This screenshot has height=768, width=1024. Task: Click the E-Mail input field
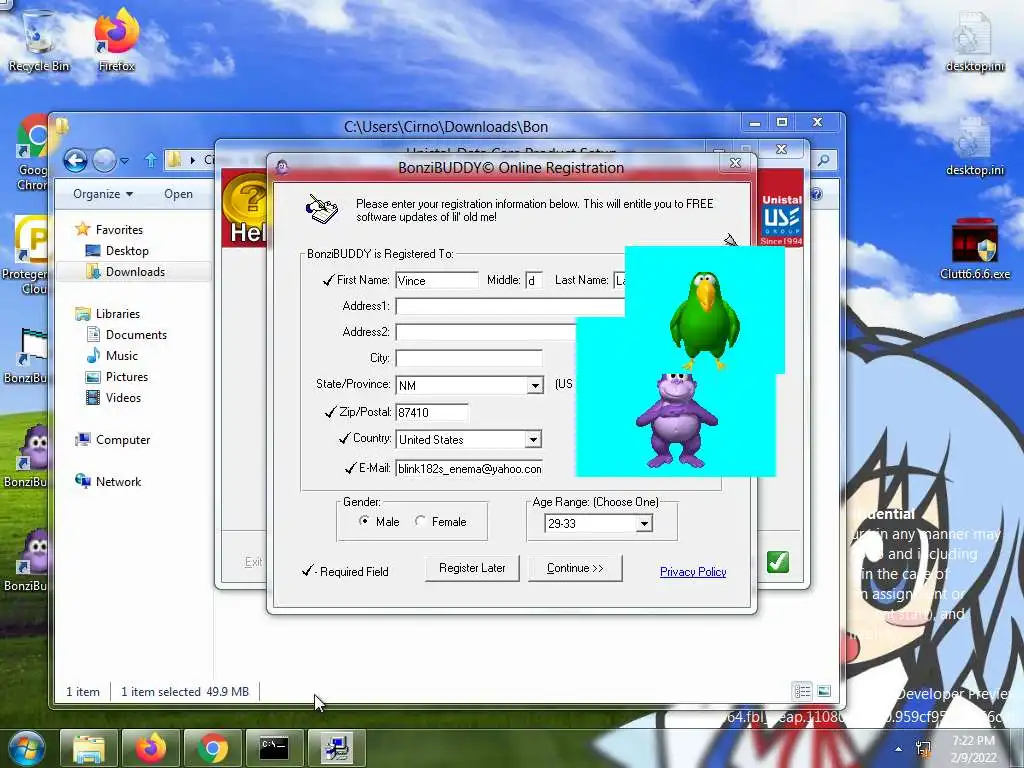(469, 468)
